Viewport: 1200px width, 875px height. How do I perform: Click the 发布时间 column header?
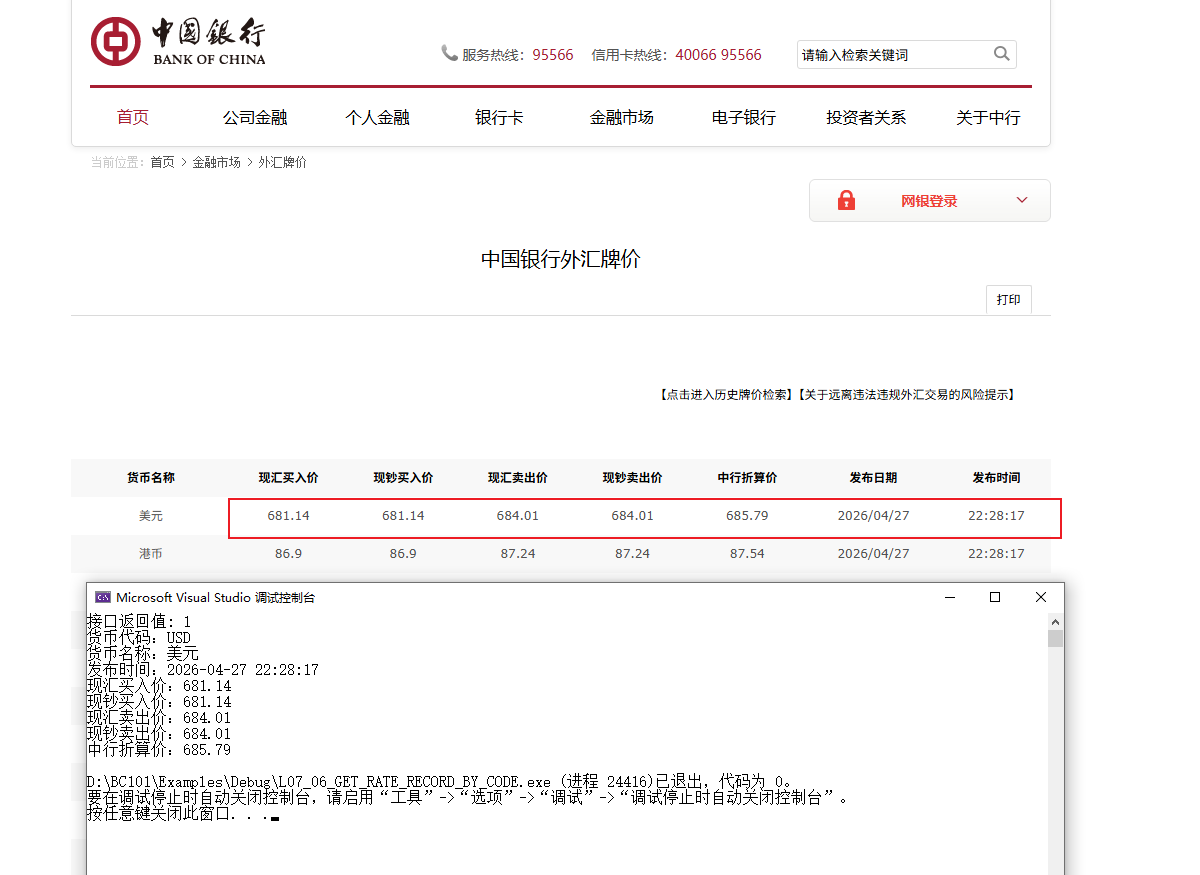pos(996,478)
